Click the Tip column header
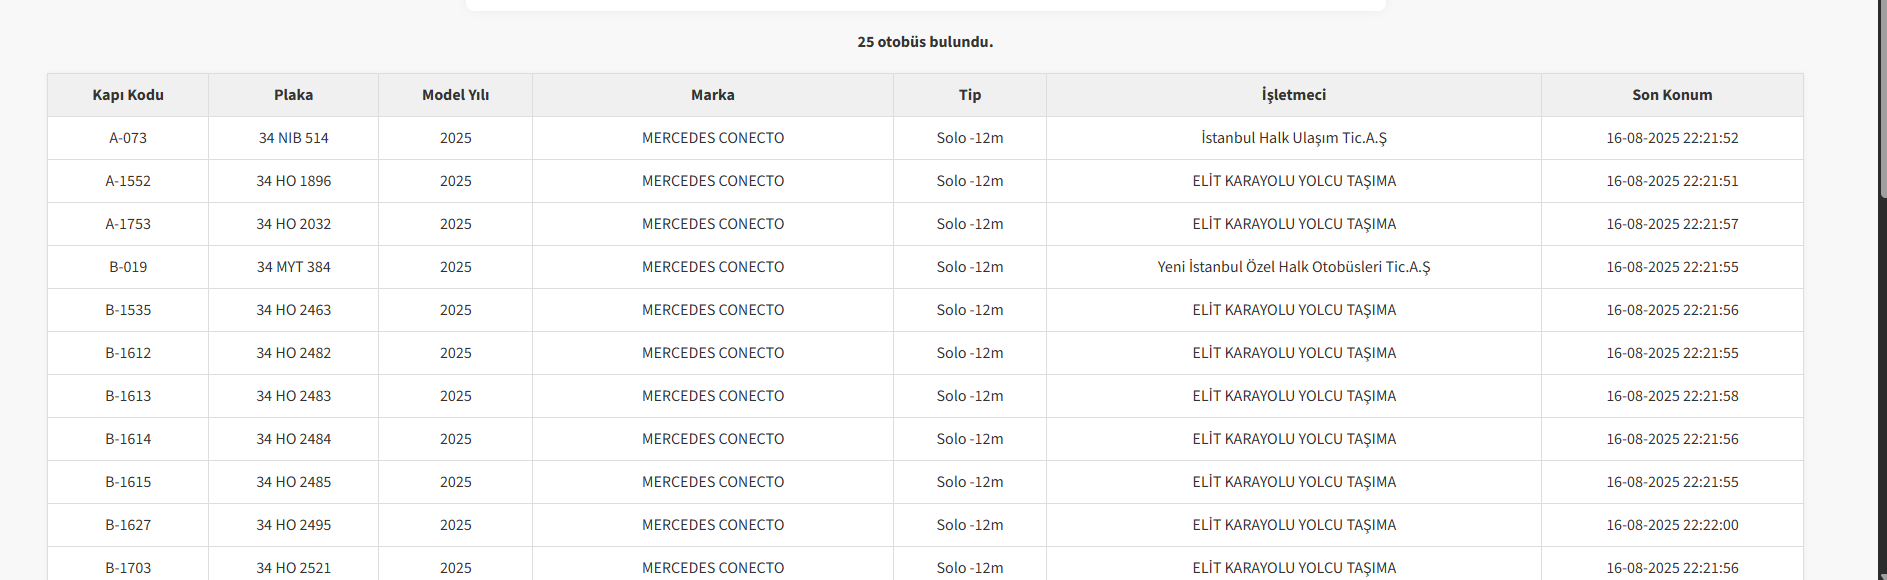The height and width of the screenshot is (580, 1887). click(x=969, y=95)
